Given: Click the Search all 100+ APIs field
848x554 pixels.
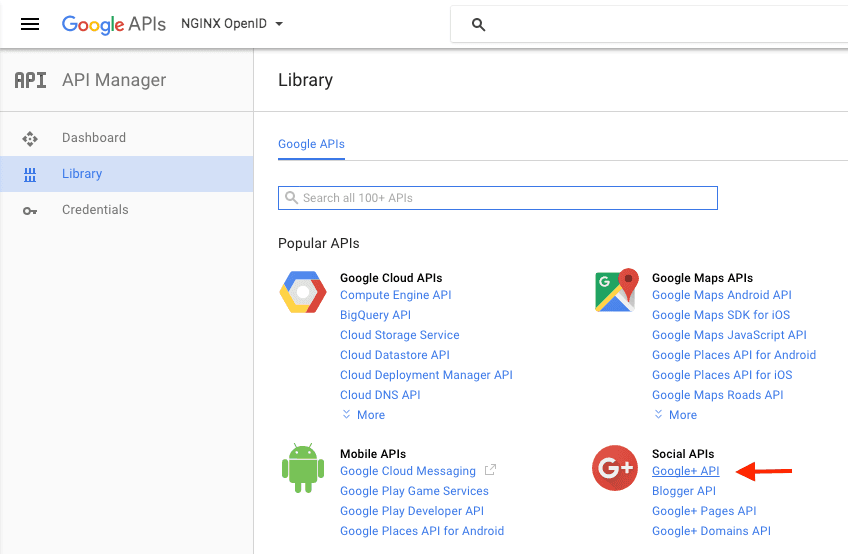Looking at the screenshot, I should pyautogui.click(x=498, y=198).
